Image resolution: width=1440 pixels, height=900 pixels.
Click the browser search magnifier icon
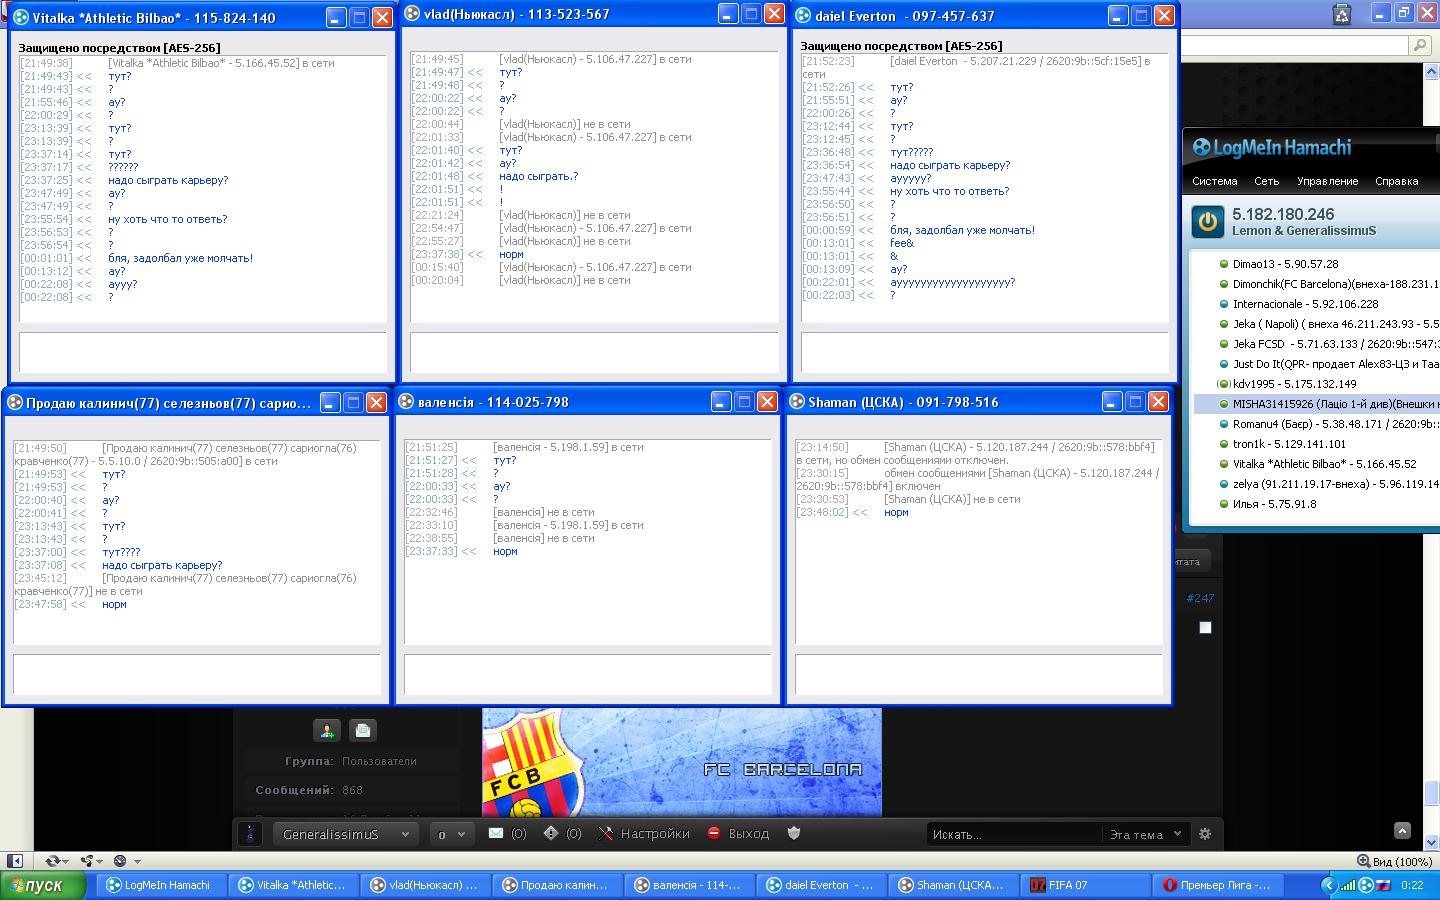(x=1418, y=45)
